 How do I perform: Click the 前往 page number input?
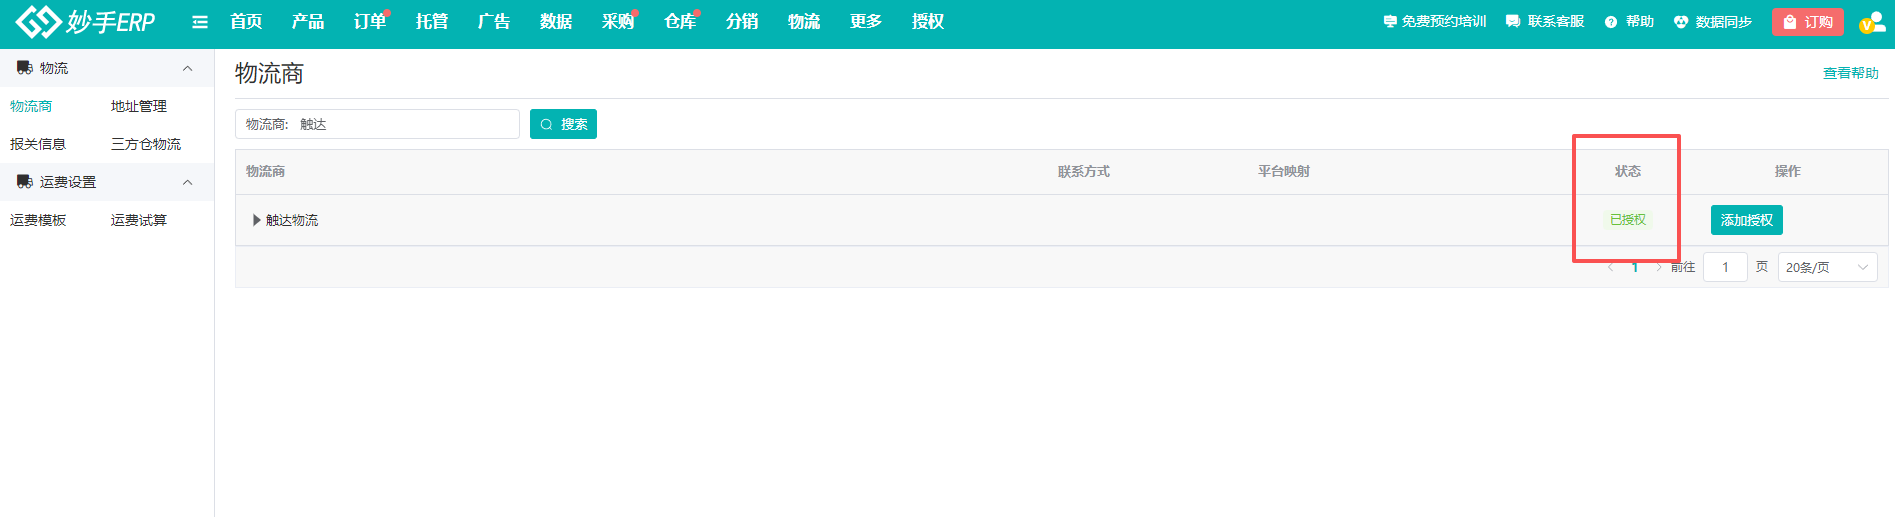[x=1725, y=267]
